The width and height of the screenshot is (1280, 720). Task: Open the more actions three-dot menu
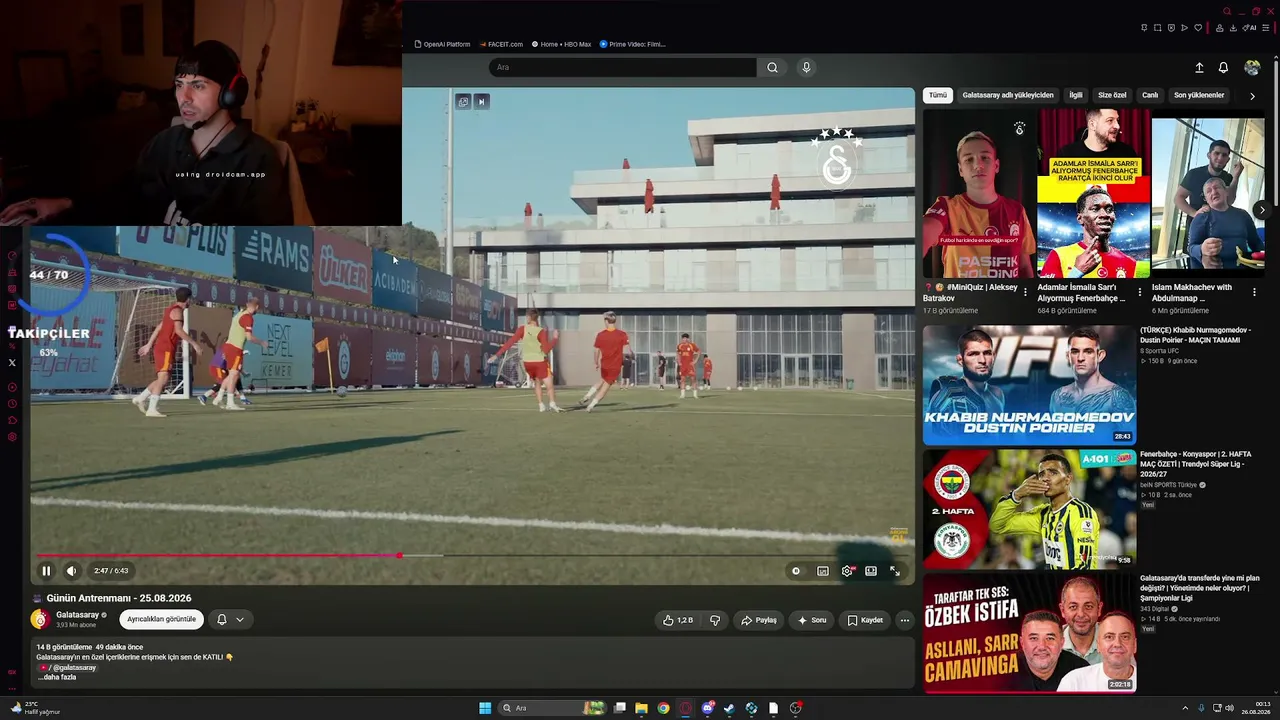click(905, 620)
